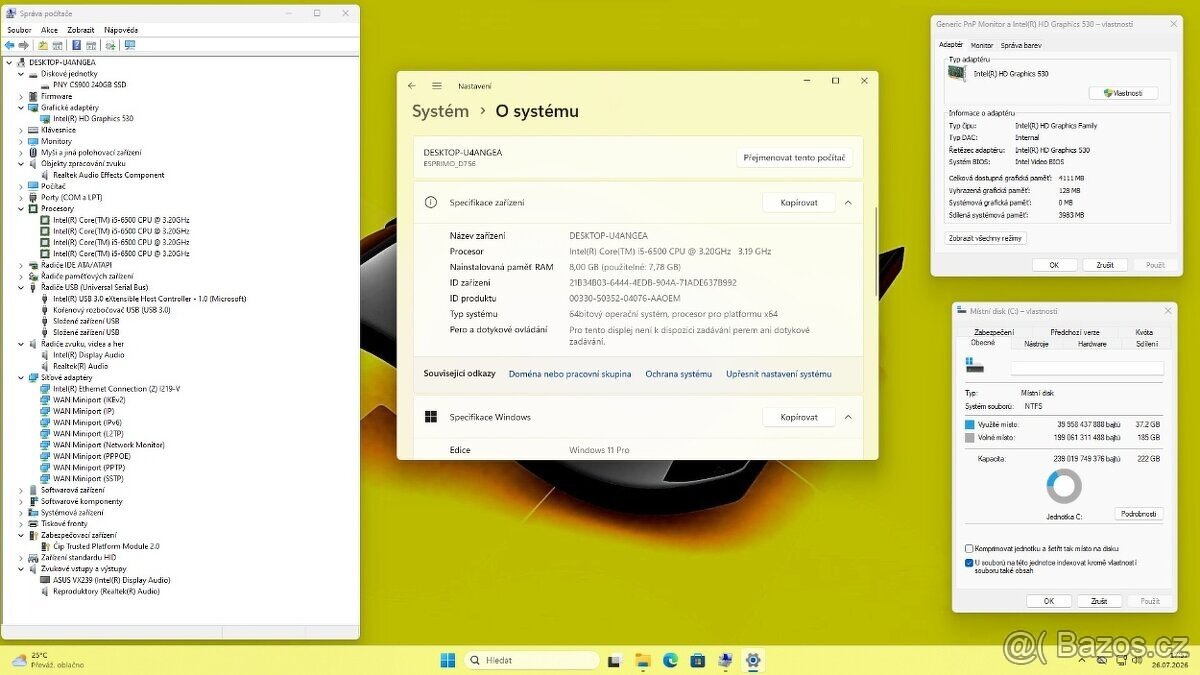Open Computer Management taskbar icon
This screenshot has height=675, width=1200.
[725, 660]
